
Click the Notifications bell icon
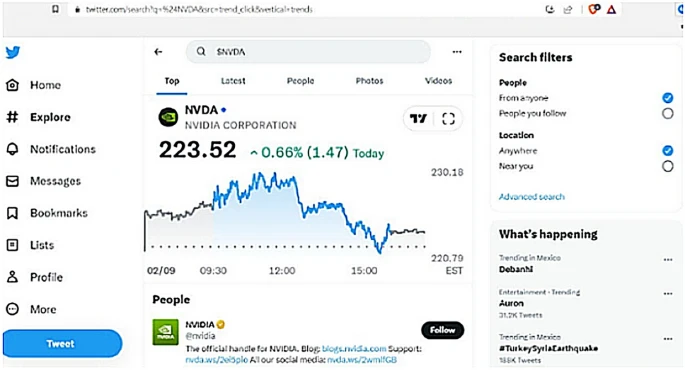(x=13, y=149)
